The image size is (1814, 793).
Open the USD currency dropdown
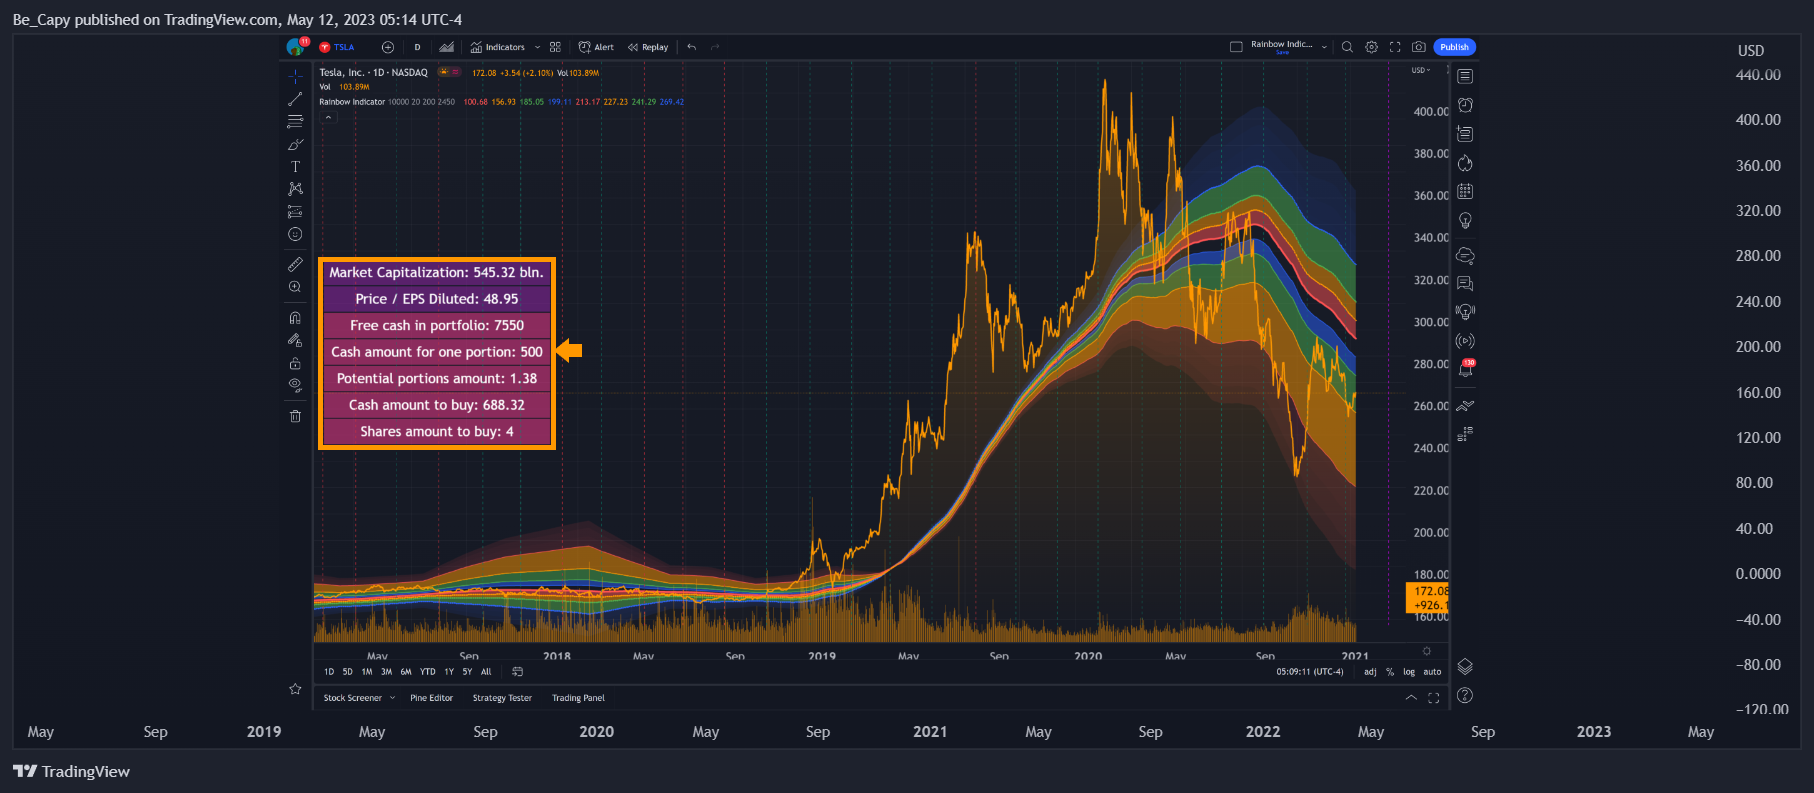(x=1421, y=70)
